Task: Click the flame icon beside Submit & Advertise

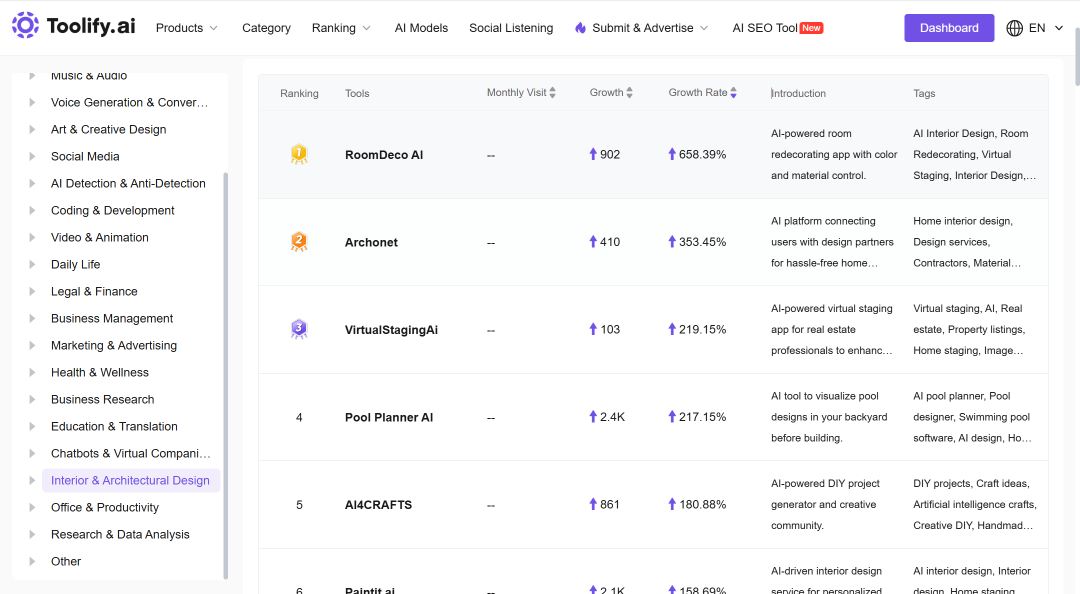Action: point(581,28)
